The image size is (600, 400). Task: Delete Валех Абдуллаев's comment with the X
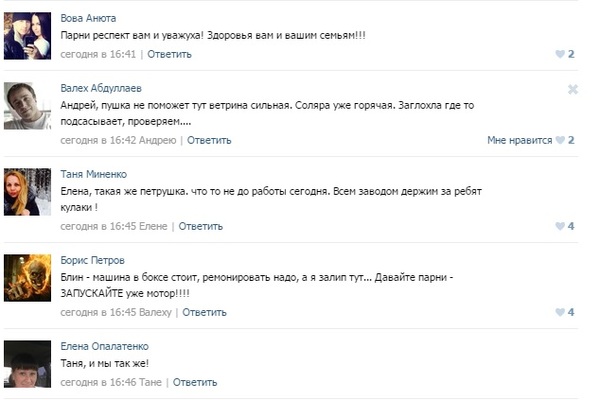pyautogui.click(x=573, y=89)
